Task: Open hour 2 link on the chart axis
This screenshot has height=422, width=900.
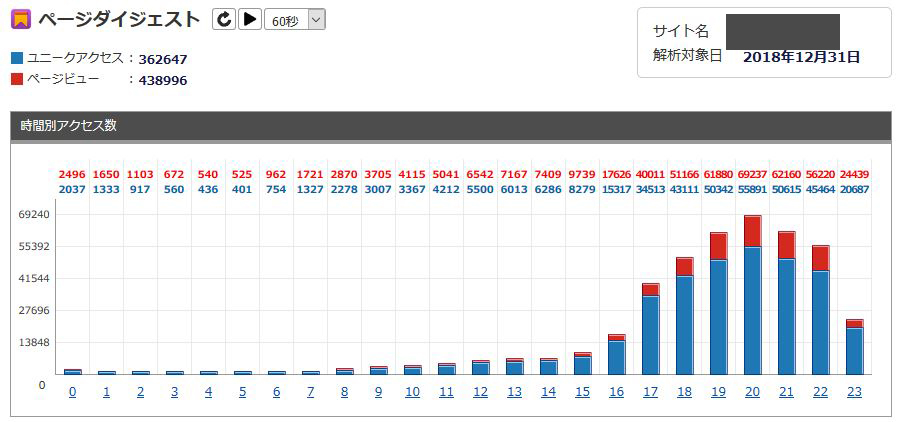Action: tap(140, 392)
